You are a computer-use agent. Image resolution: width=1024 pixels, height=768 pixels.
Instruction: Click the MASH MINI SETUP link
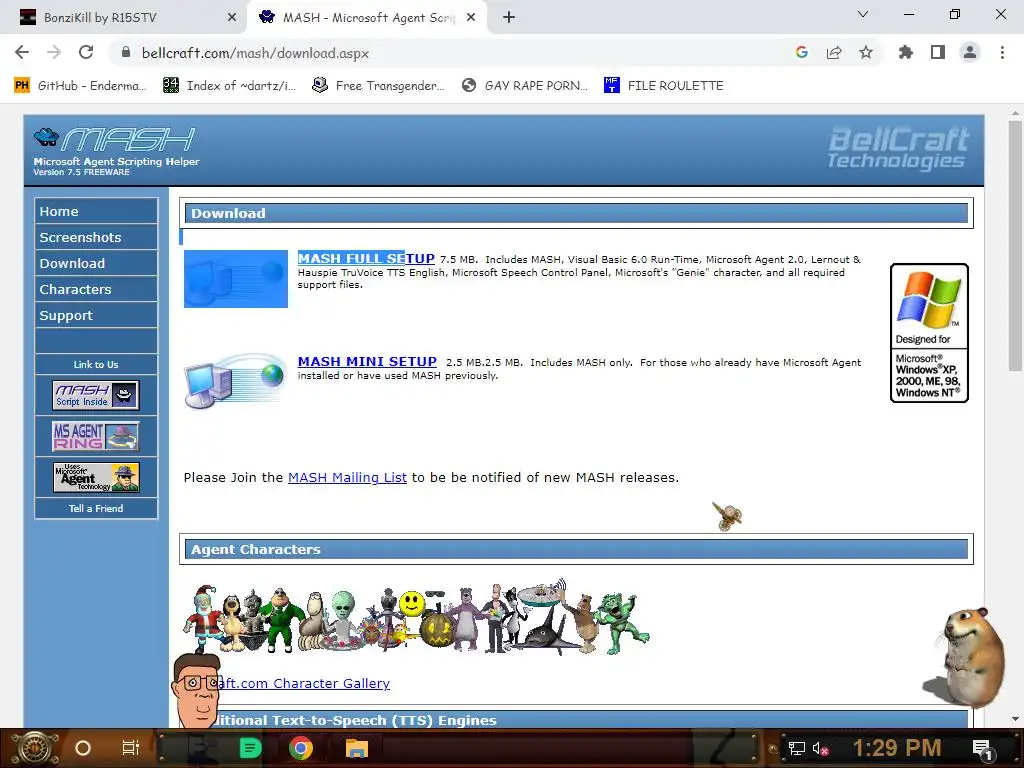tap(367, 361)
